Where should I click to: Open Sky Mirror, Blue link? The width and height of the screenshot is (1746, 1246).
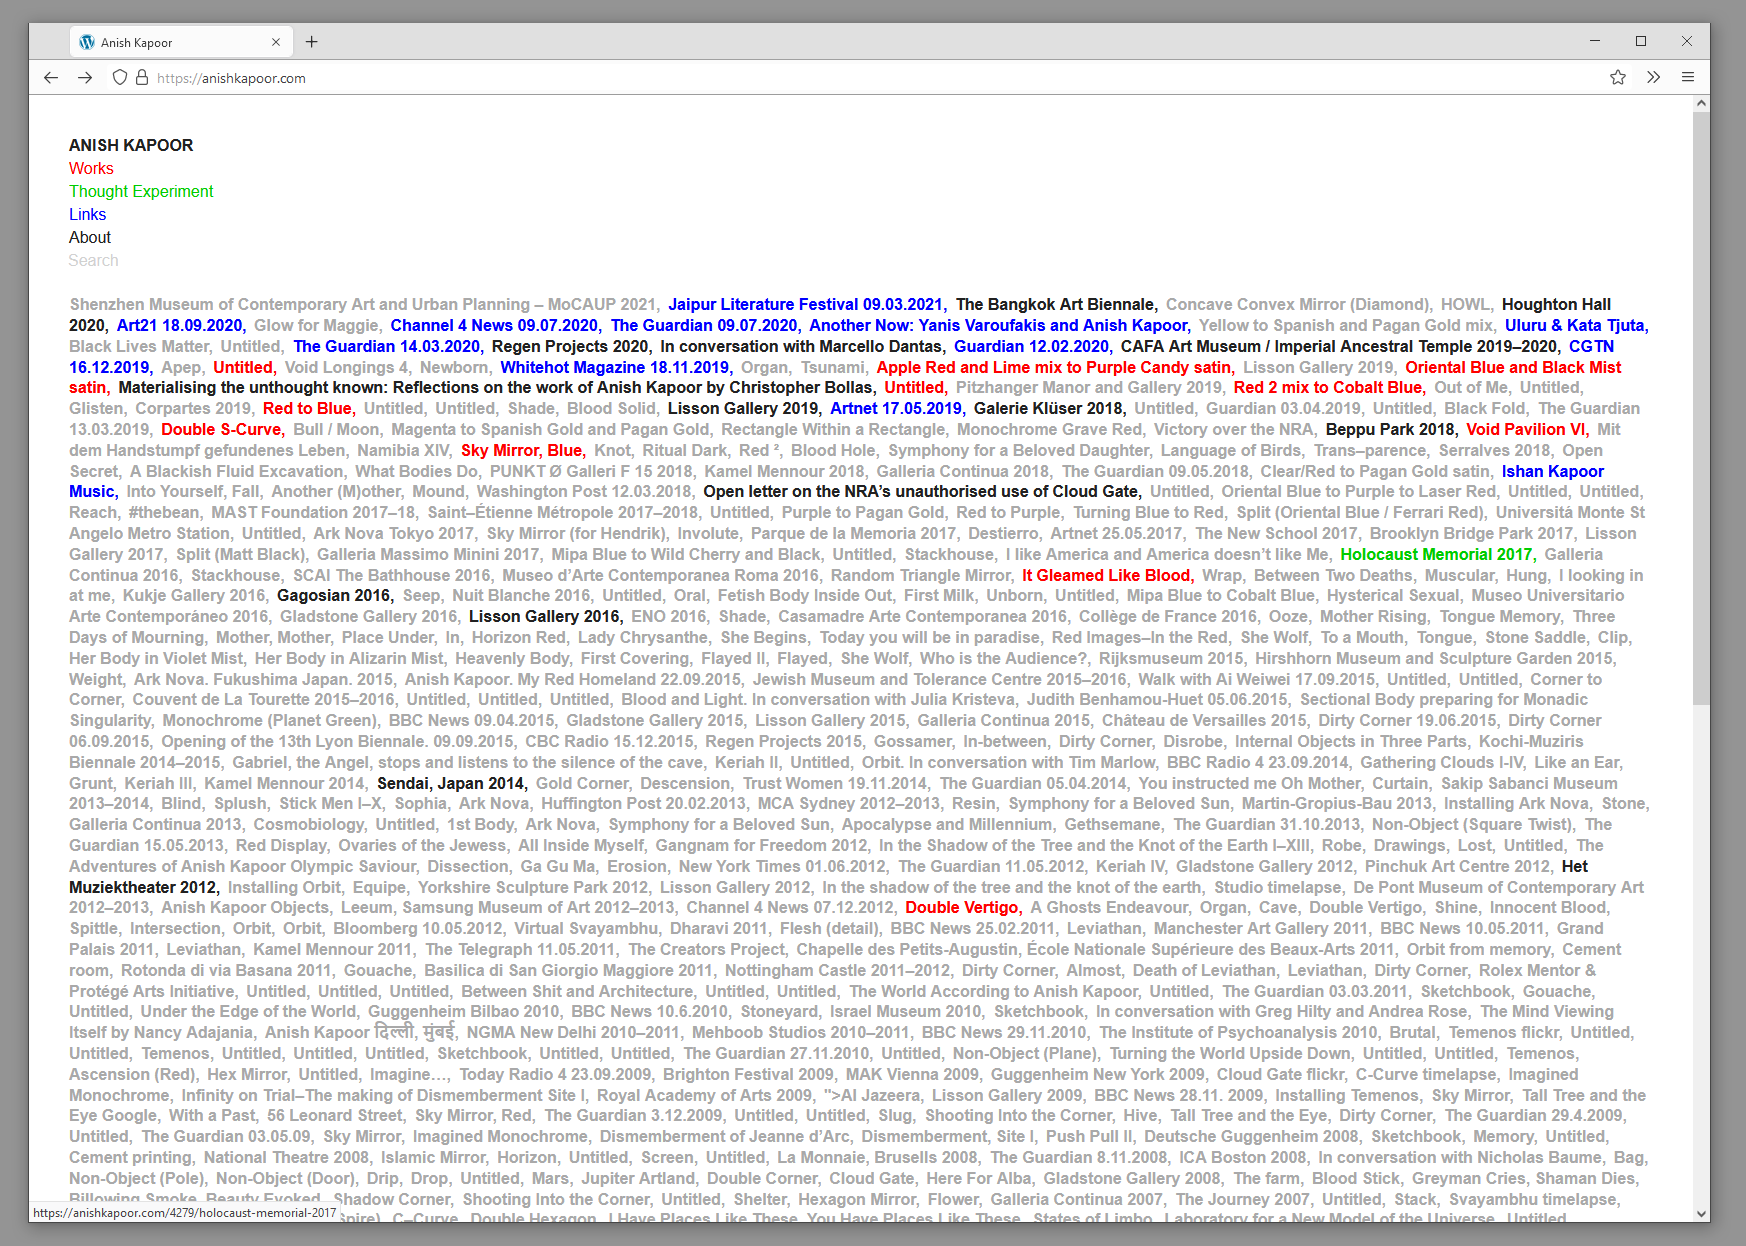tap(521, 450)
